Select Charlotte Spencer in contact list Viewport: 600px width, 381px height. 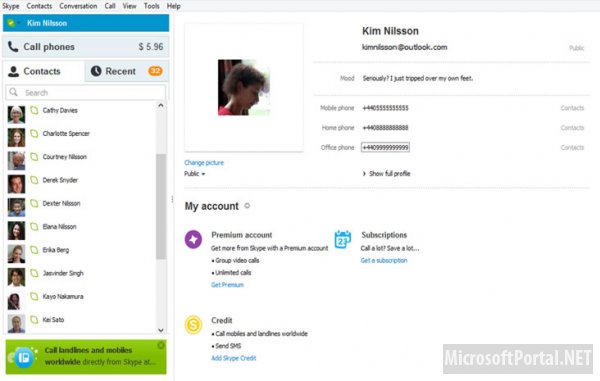click(x=80, y=138)
